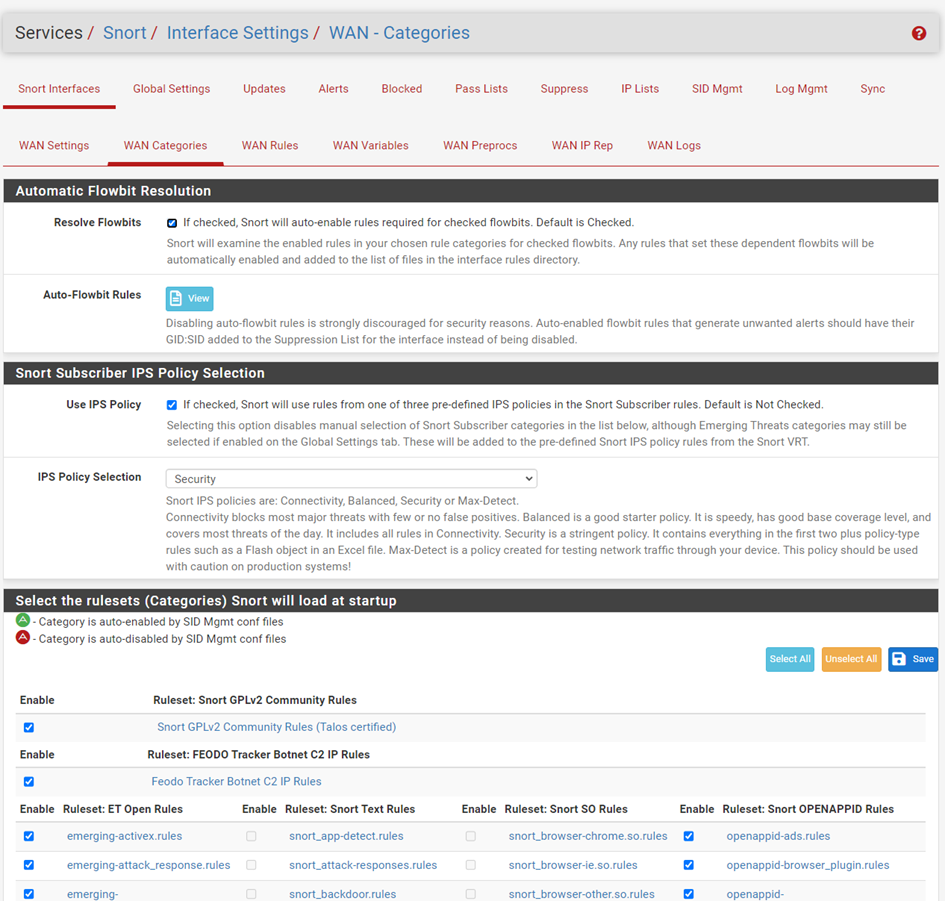The height and width of the screenshot is (901, 945).
Task: Uncheck the openappid-browser_plugin.rules checkbox
Action: click(689, 865)
